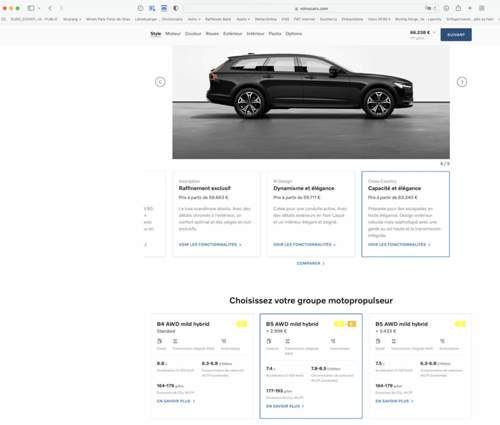Image resolution: width=500 pixels, height=425 pixels.
Task: Switch to the Moteur tab
Action: [173, 34]
